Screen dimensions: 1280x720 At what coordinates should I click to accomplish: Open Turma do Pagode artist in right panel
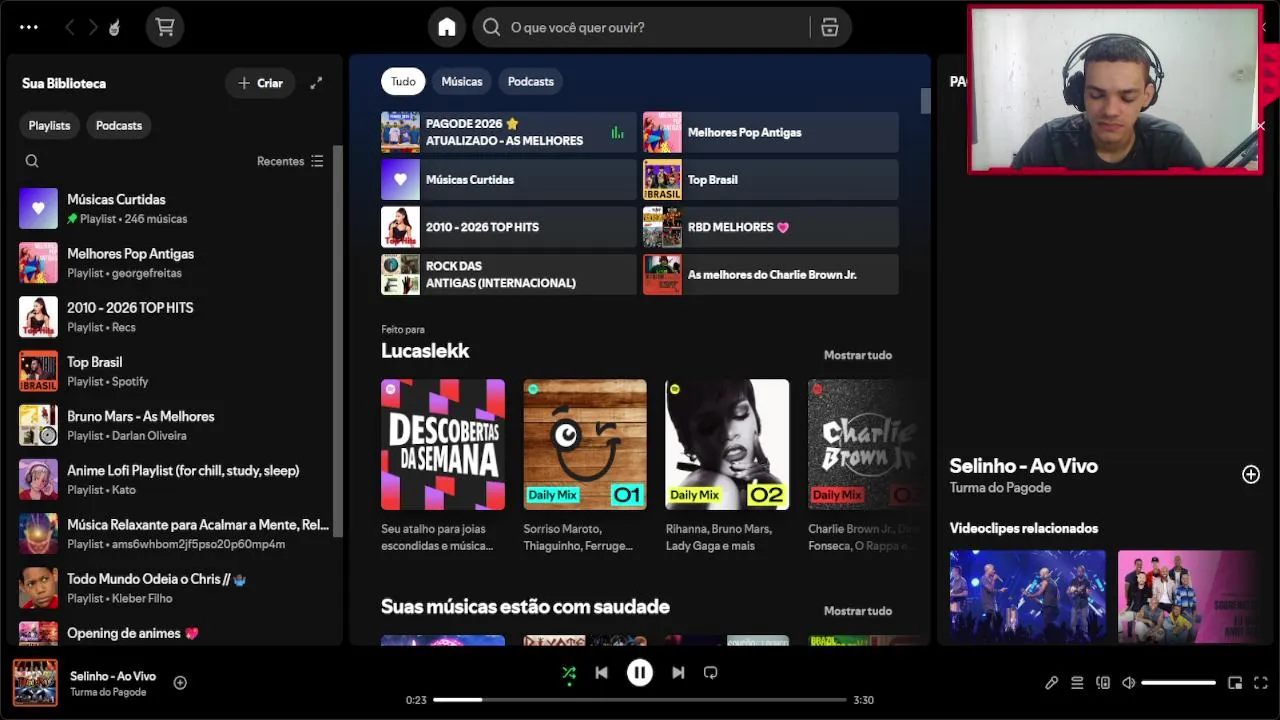click(x=1000, y=488)
